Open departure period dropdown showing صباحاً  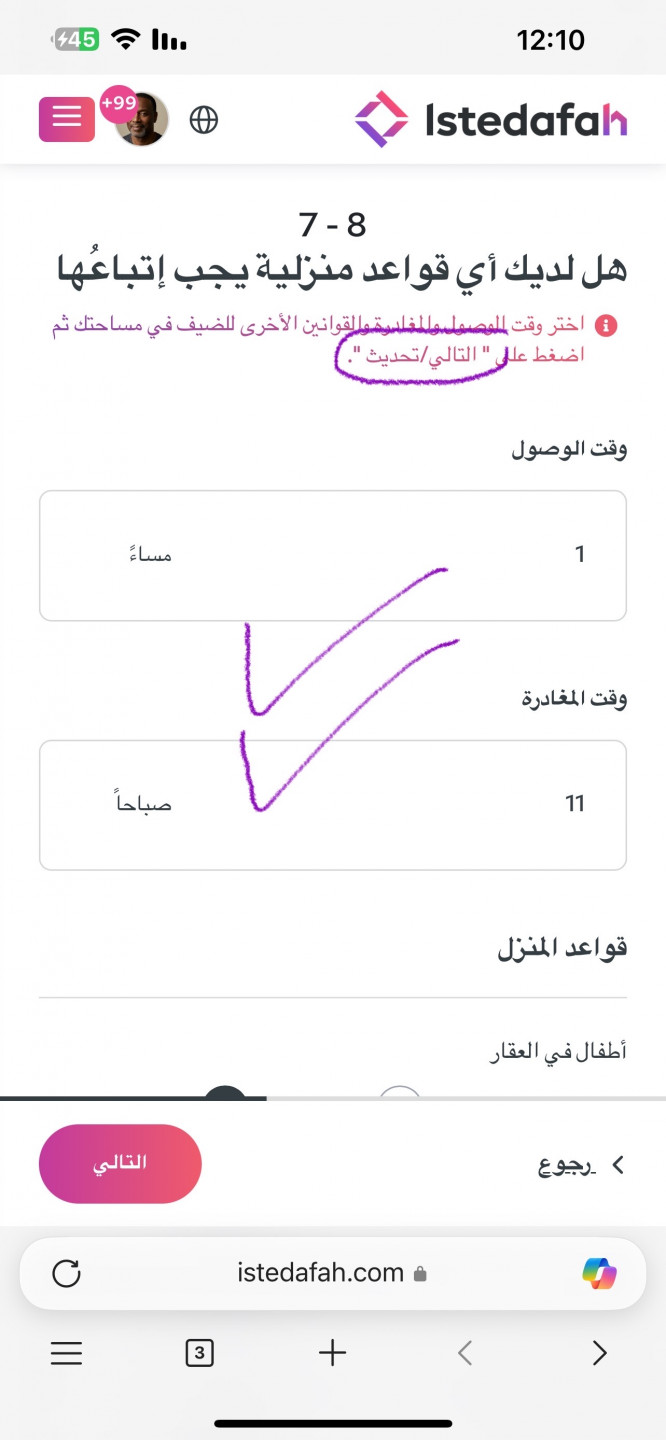click(186, 805)
